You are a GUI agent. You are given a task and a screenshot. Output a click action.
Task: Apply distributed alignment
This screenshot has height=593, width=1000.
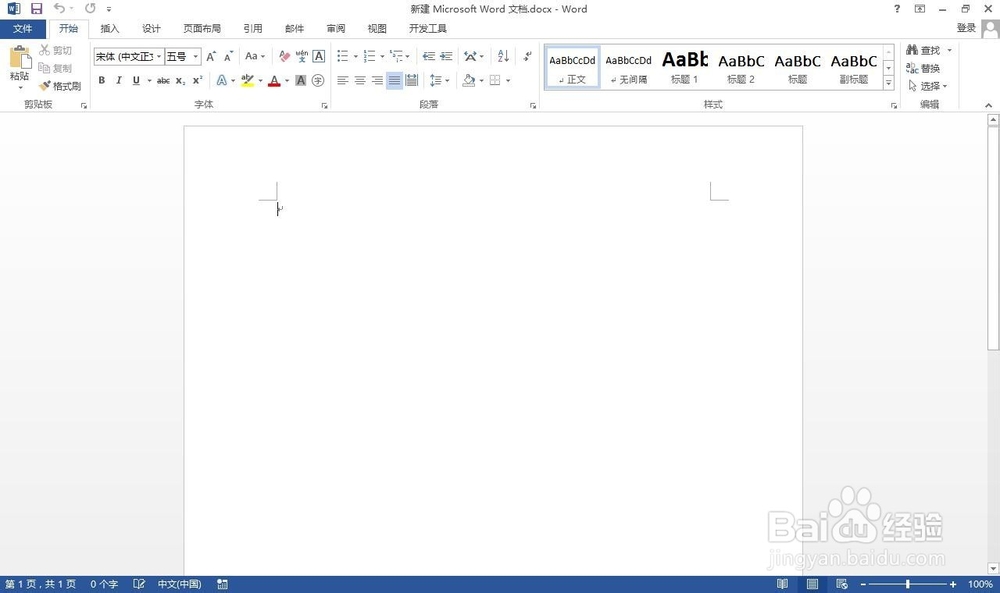coord(411,80)
